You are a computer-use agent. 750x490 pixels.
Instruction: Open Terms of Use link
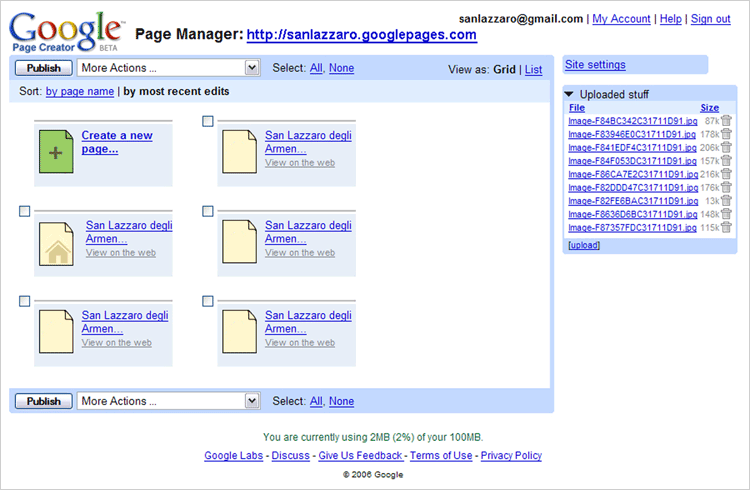tap(441, 456)
